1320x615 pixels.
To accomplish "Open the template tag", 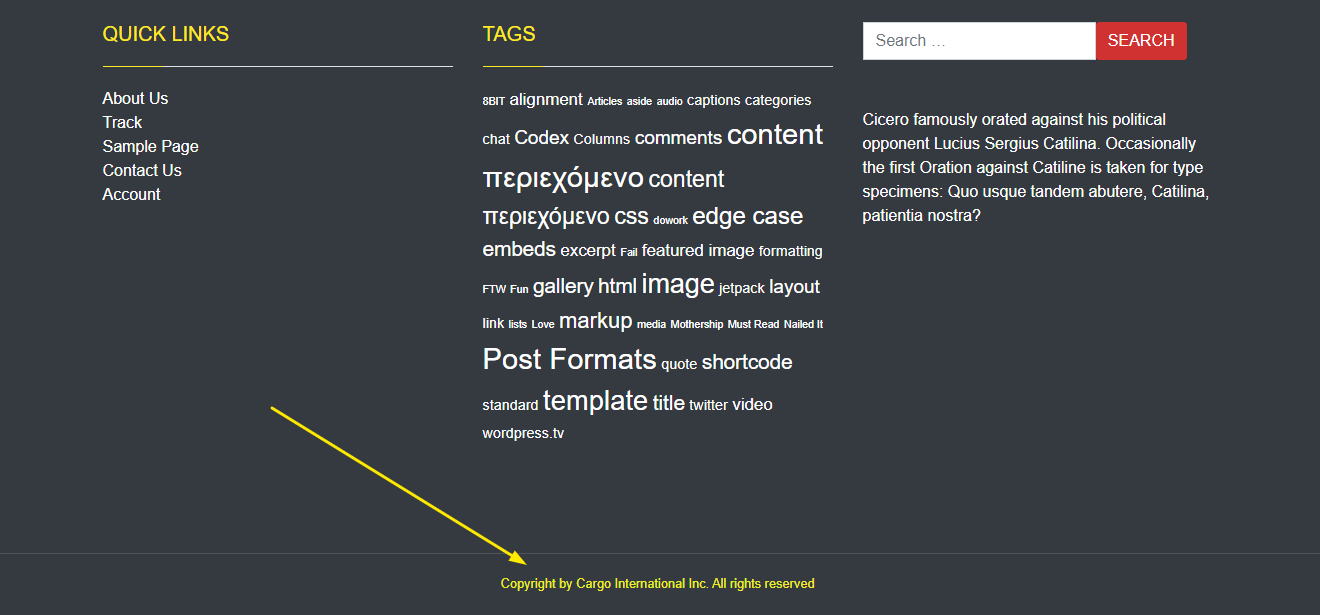I will tap(596, 401).
